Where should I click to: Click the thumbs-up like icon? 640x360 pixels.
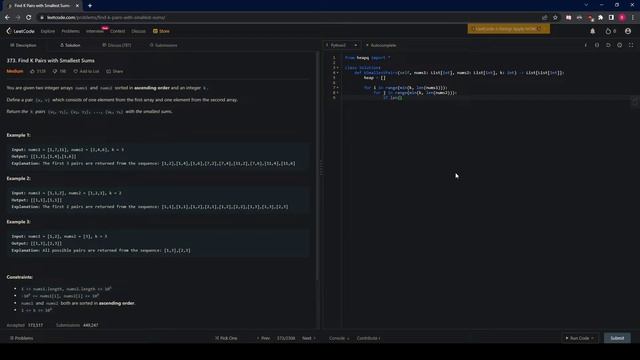pyautogui.click(x=33, y=71)
